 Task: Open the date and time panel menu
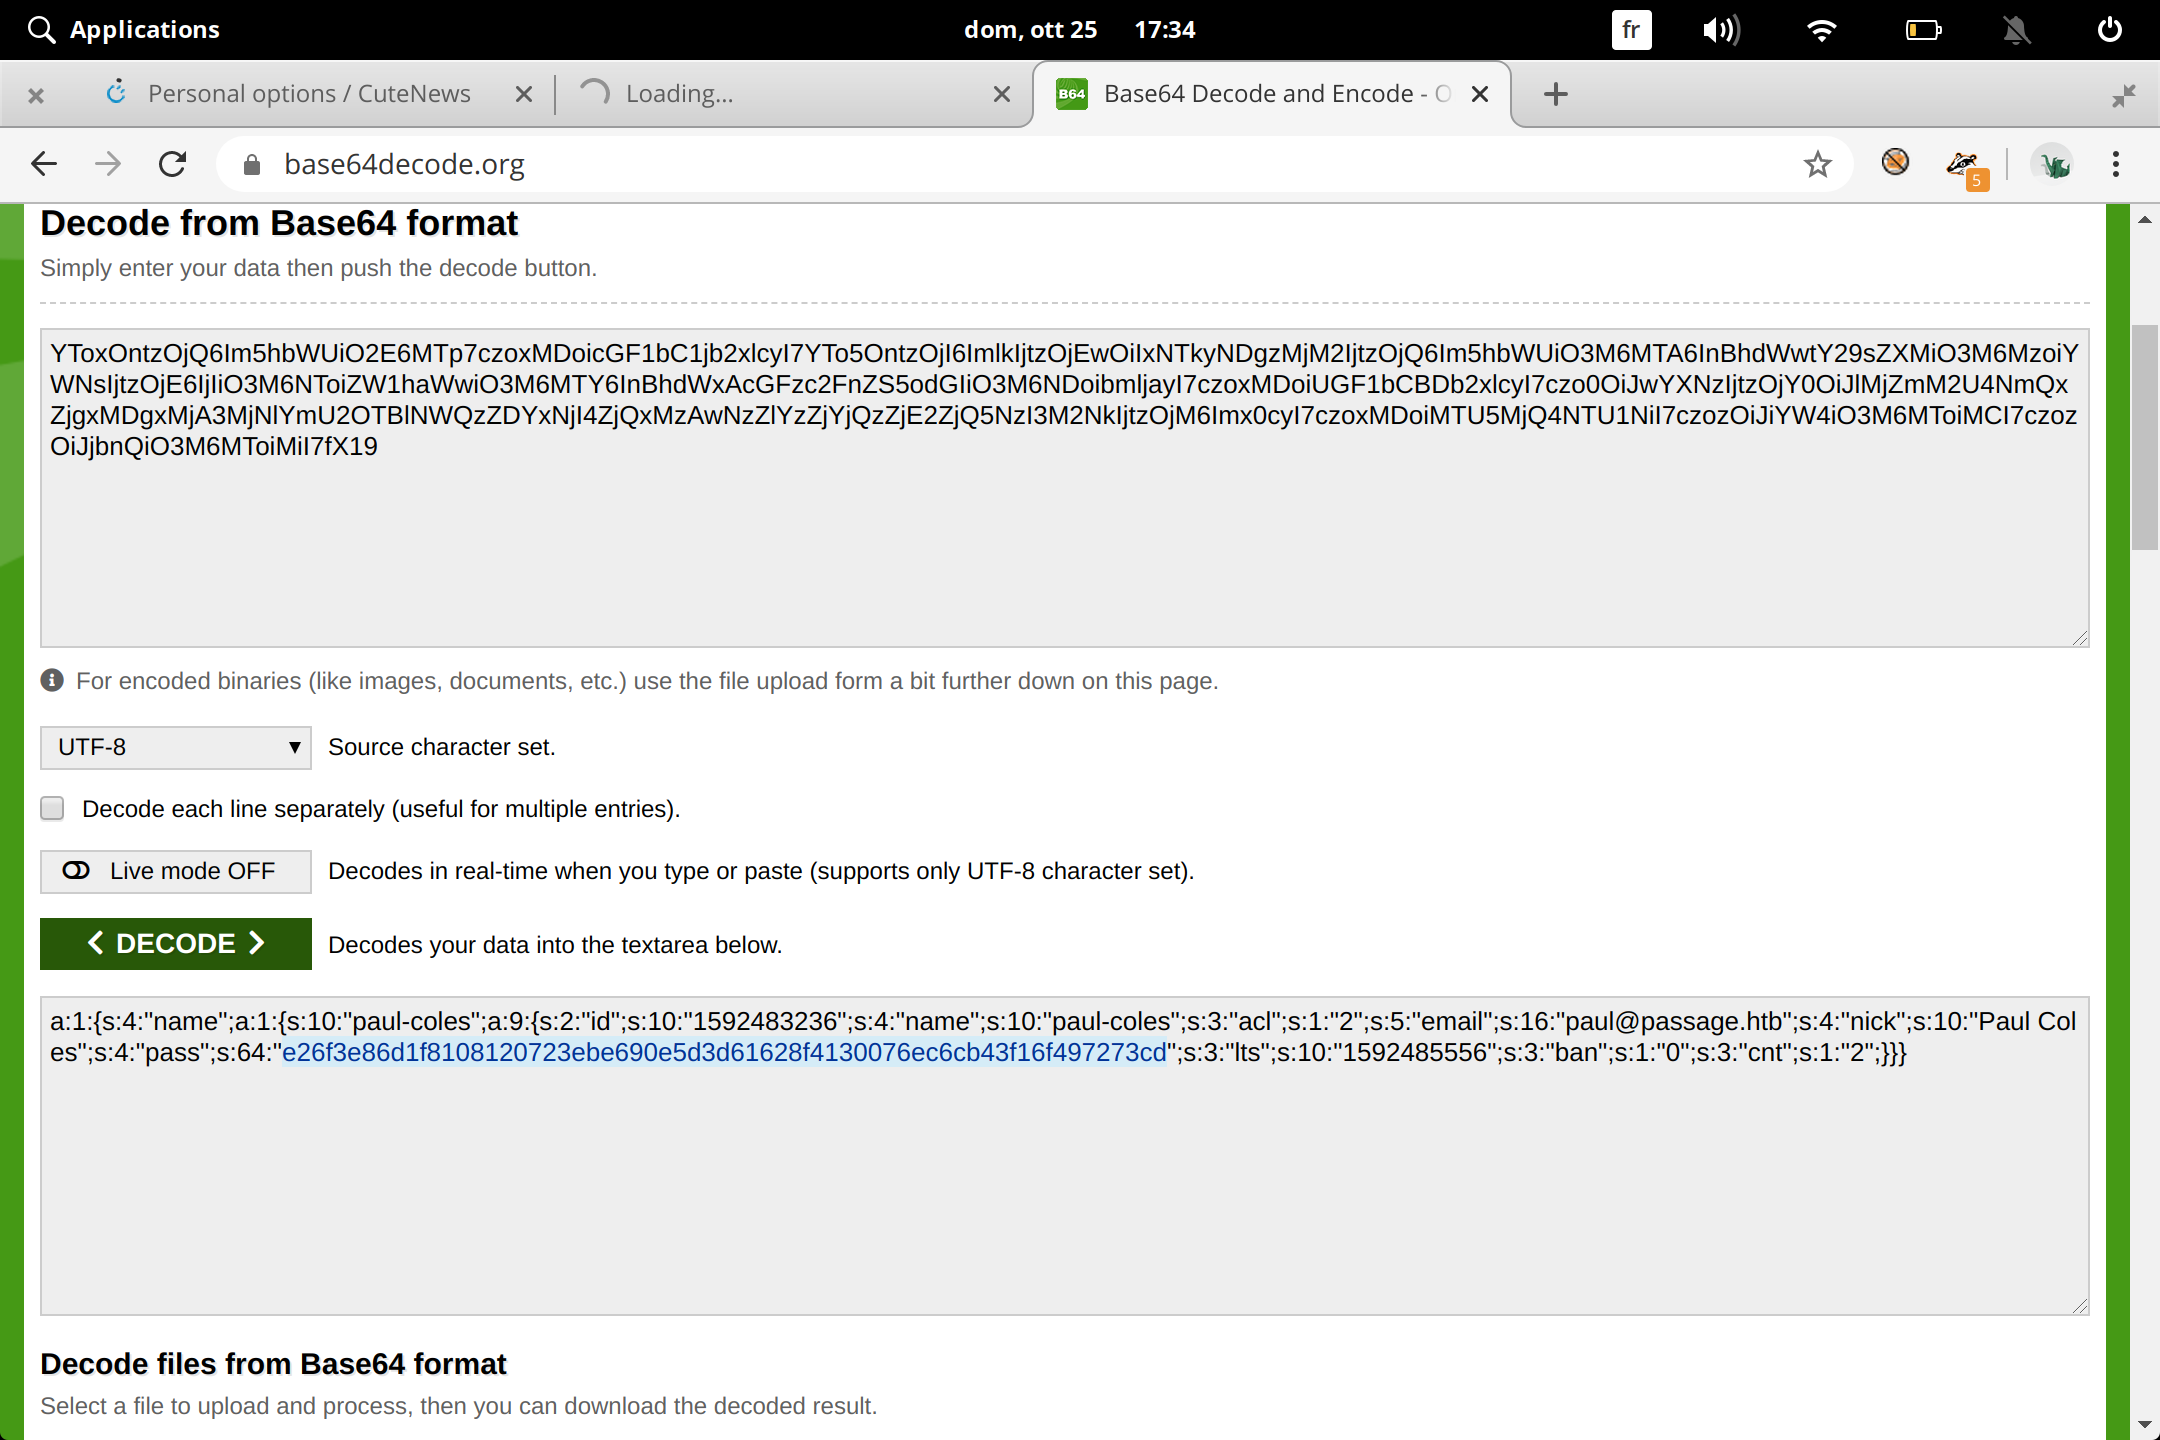(1079, 30)
